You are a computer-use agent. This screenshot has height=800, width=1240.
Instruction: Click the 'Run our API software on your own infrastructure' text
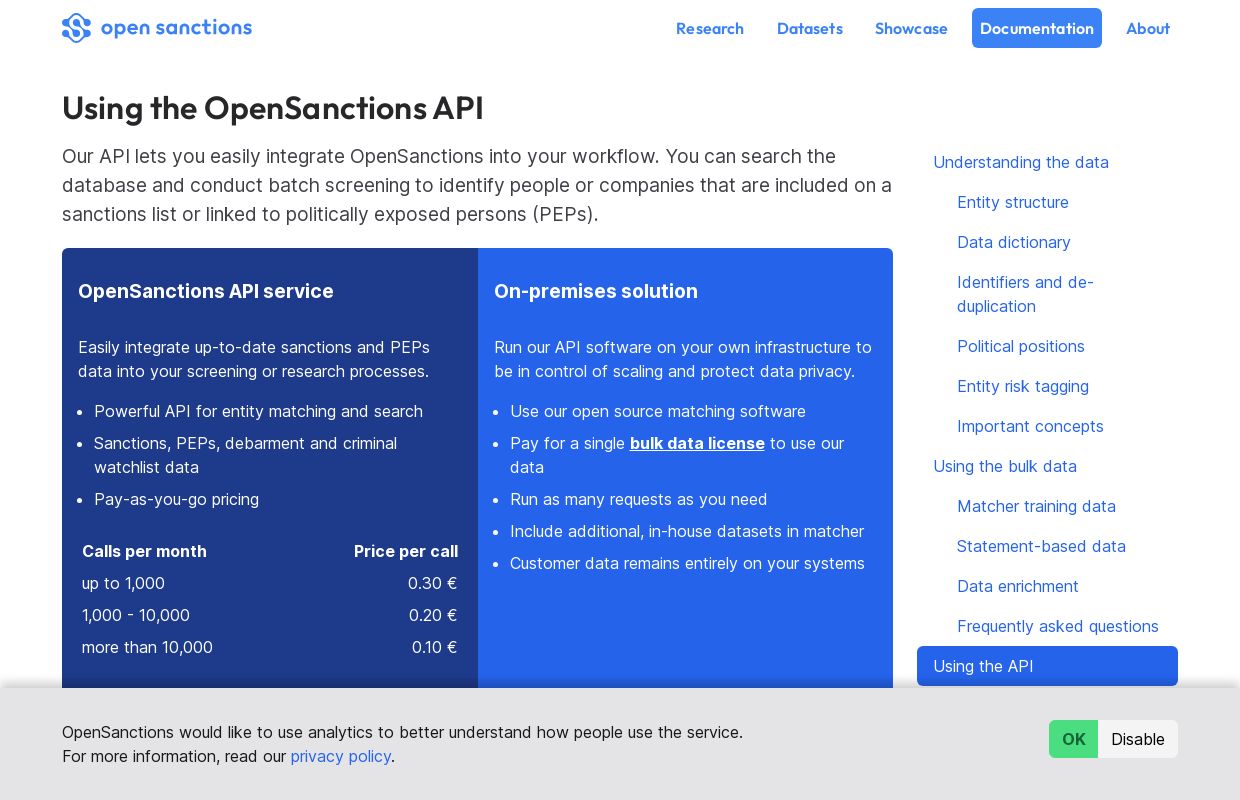pyautogui.click(x=683, y=359)
